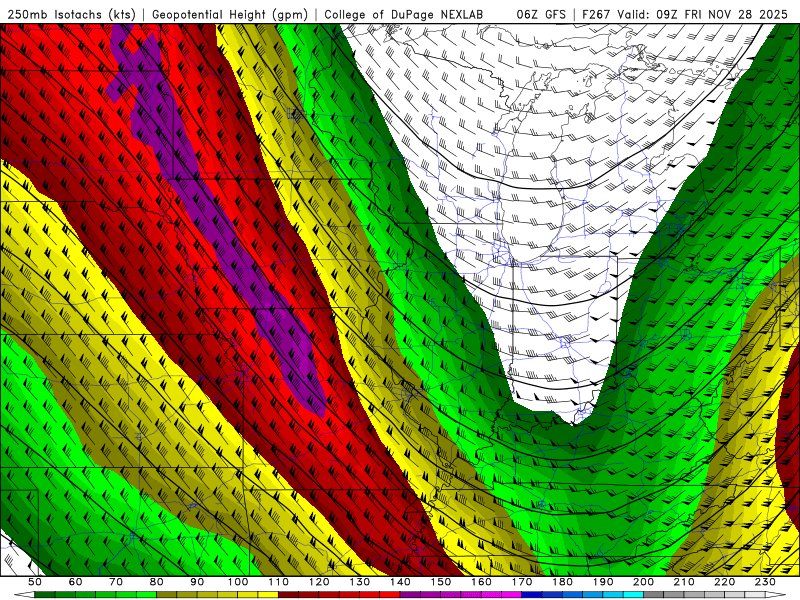
Task: Click the bright yellow swatch just before 110
Action: point(268,594)
